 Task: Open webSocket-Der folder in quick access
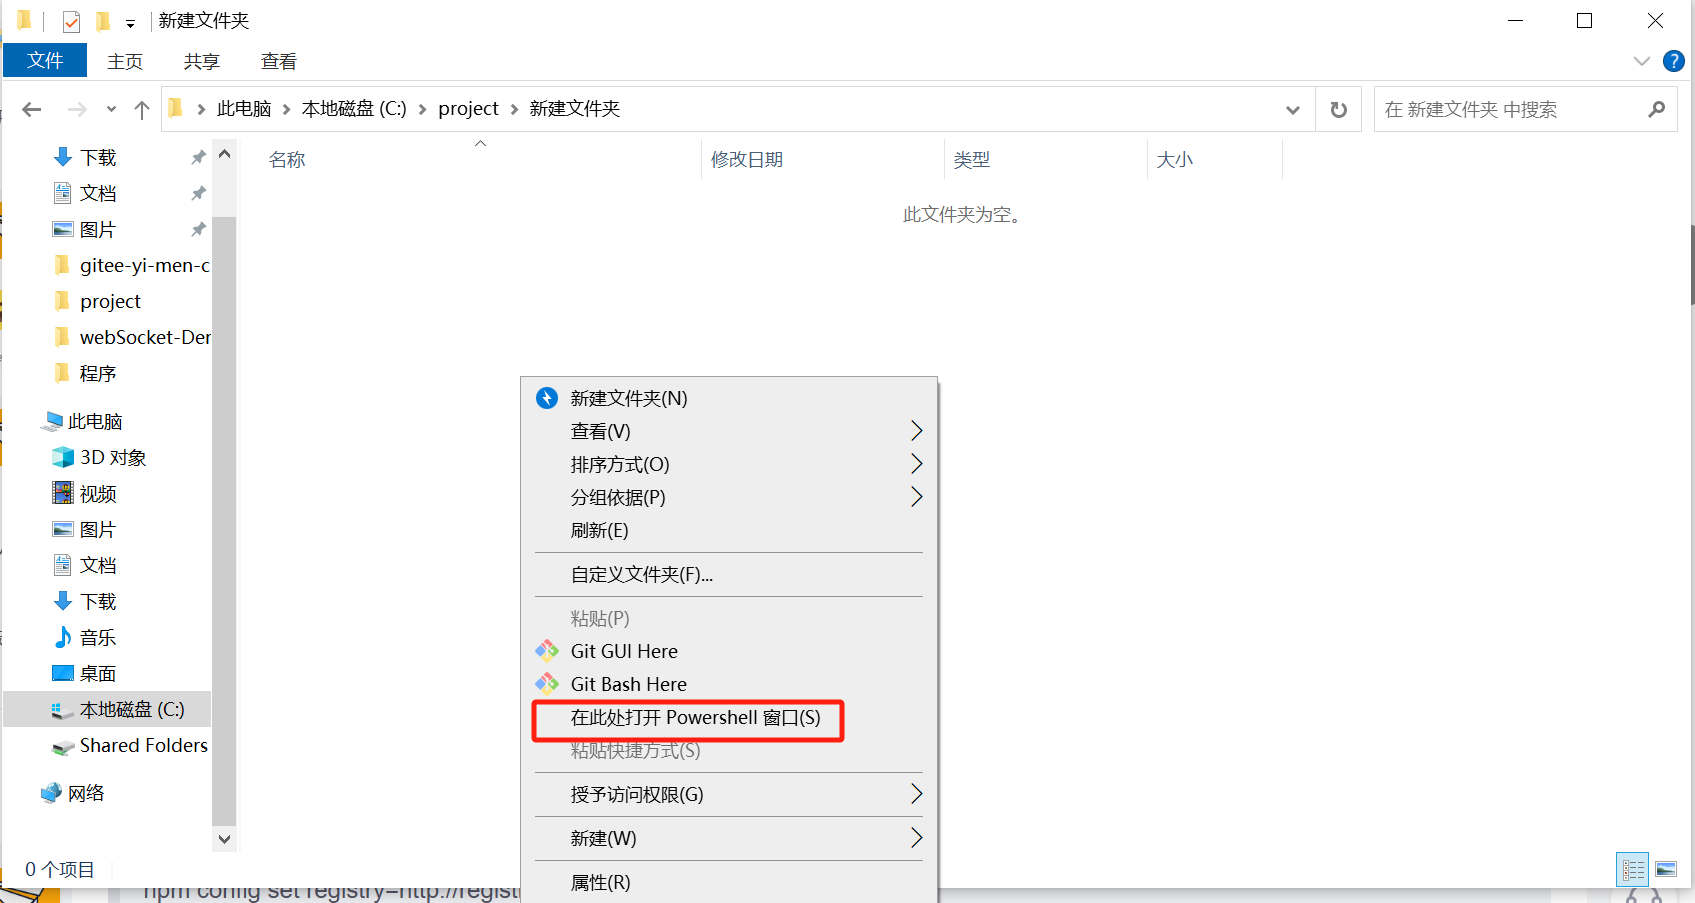131,337
